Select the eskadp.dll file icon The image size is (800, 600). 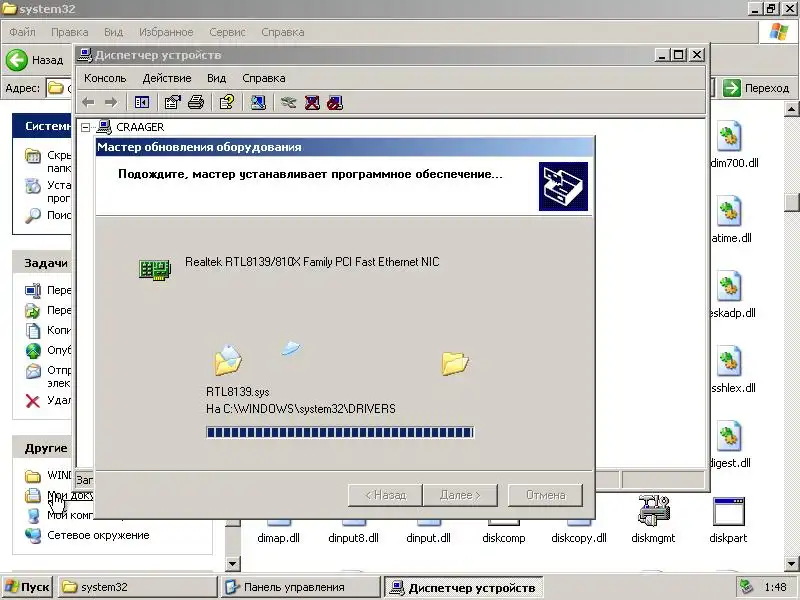tap(729, 286)
